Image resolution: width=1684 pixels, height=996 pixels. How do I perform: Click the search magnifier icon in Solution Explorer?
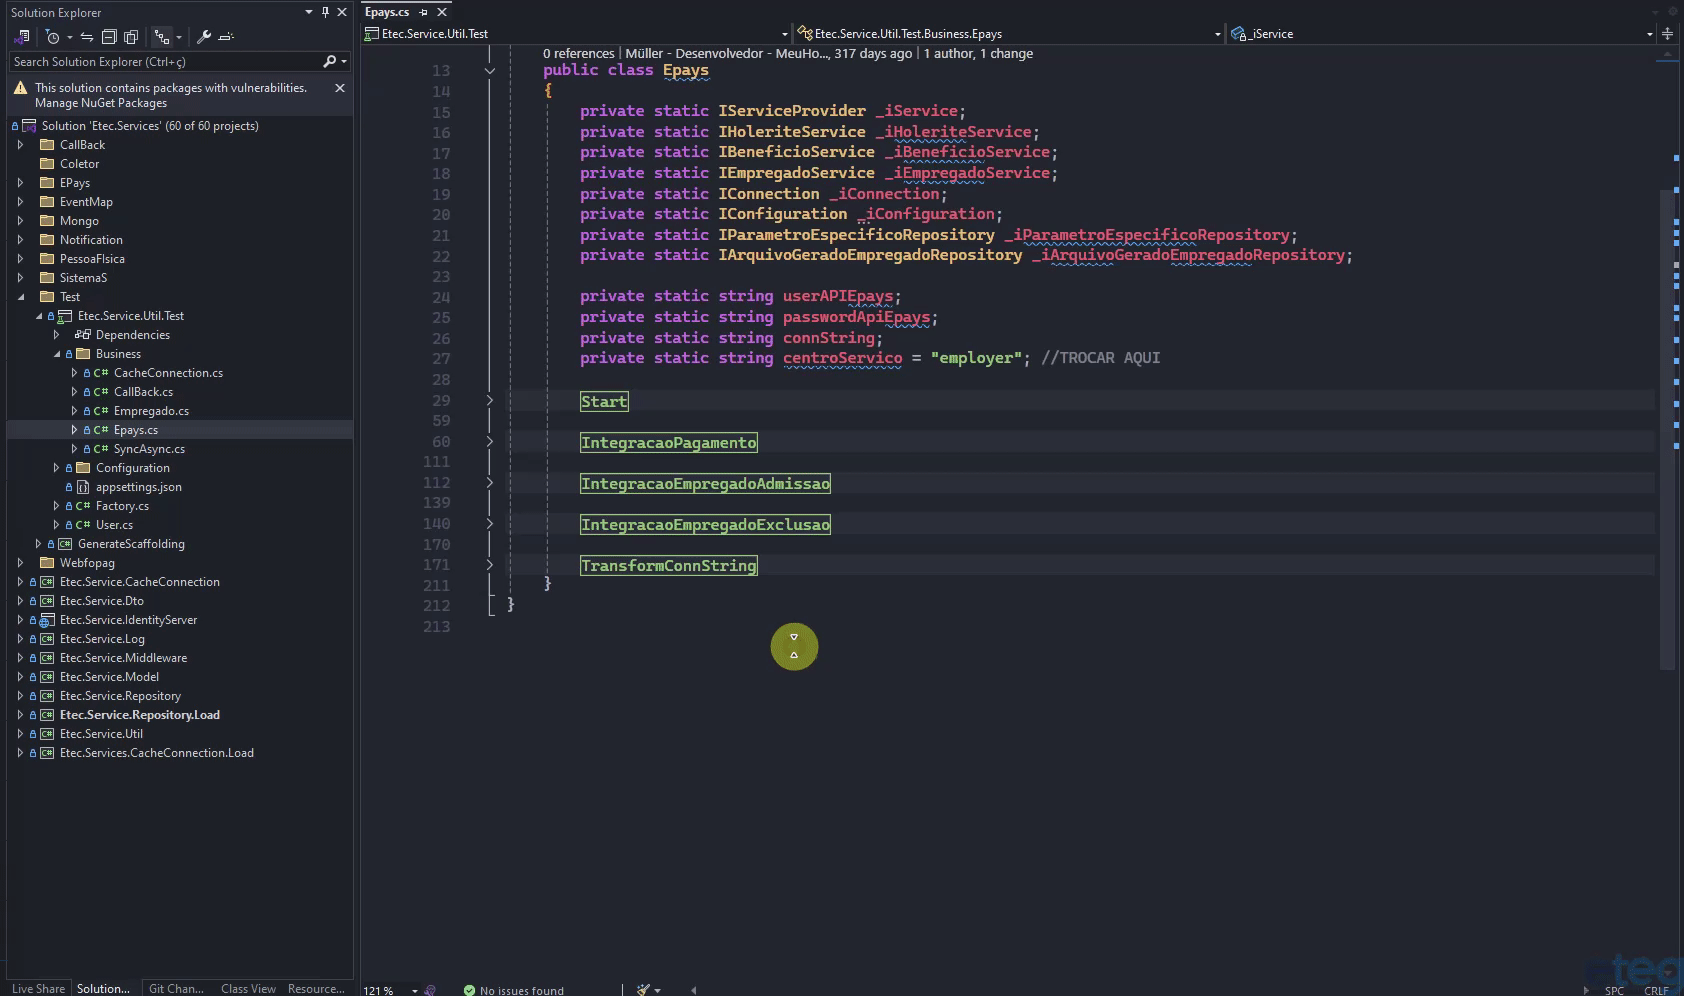point(330,62)
